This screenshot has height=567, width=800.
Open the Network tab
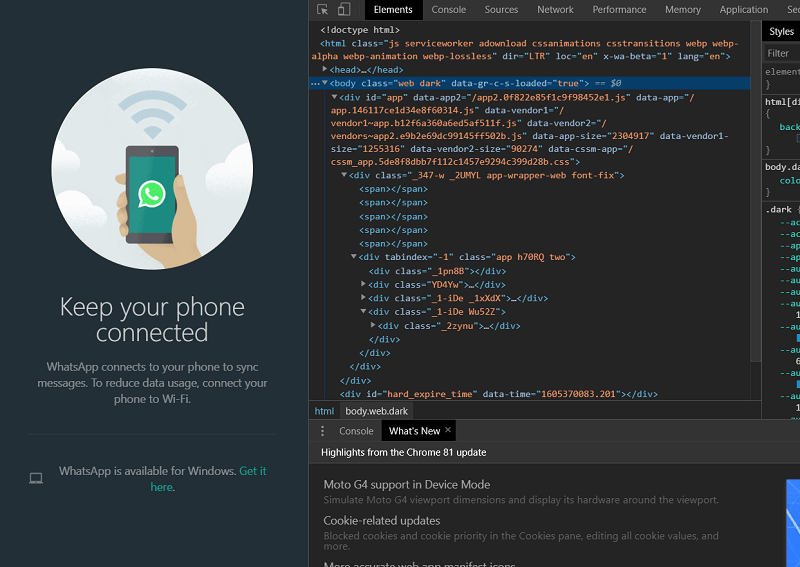pyautogui.click(x=555, y=10)
